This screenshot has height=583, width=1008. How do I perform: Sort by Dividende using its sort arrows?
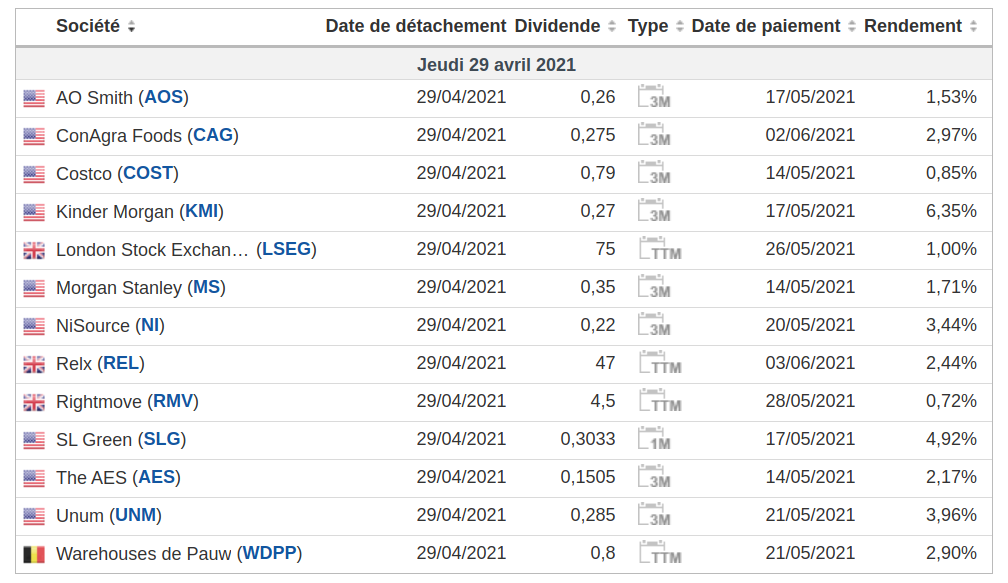pyautogui.click(x=612, y=26)
